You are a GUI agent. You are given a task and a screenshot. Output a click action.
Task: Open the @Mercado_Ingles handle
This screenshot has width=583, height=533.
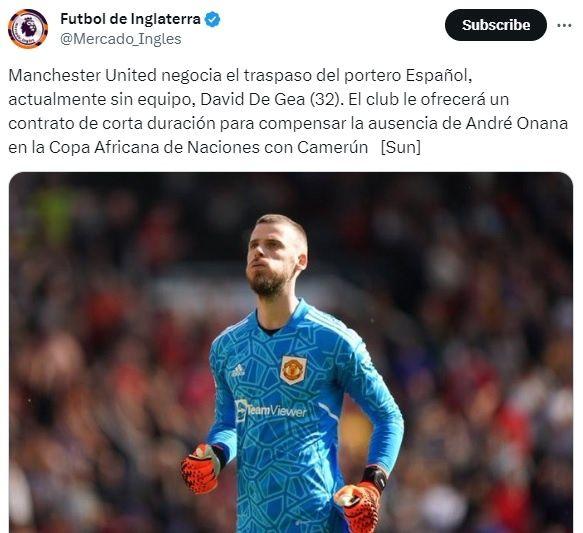[121, 39]
